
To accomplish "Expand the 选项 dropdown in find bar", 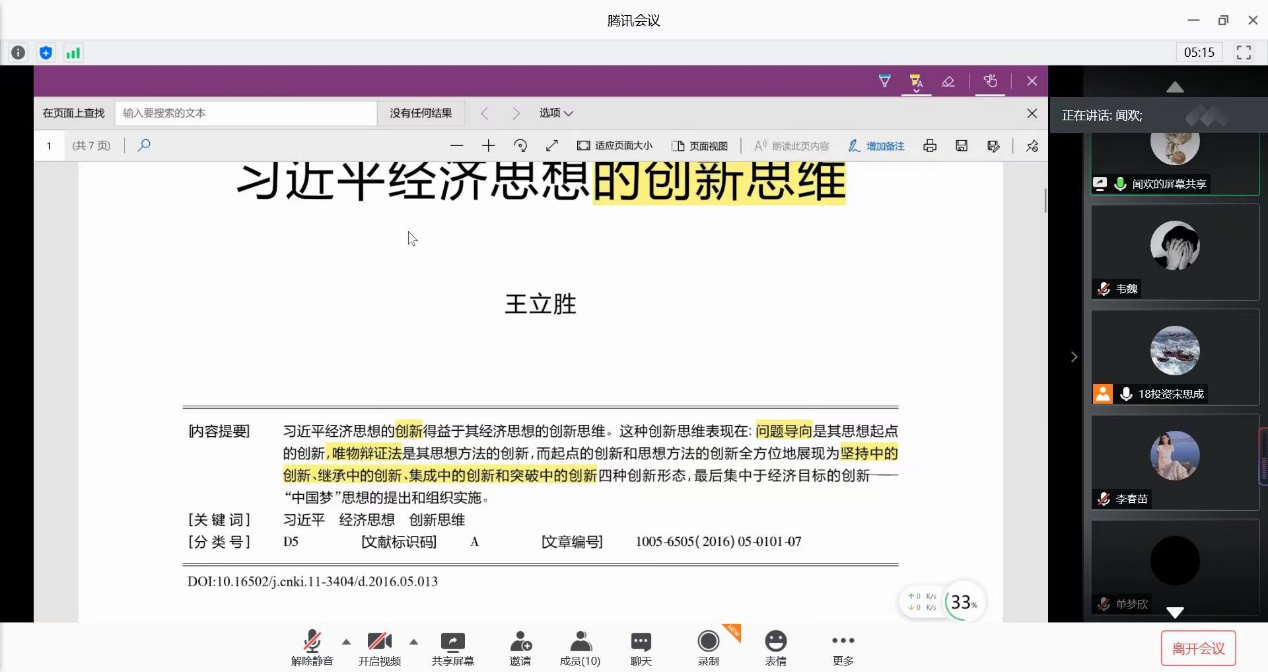I will 556,113.
